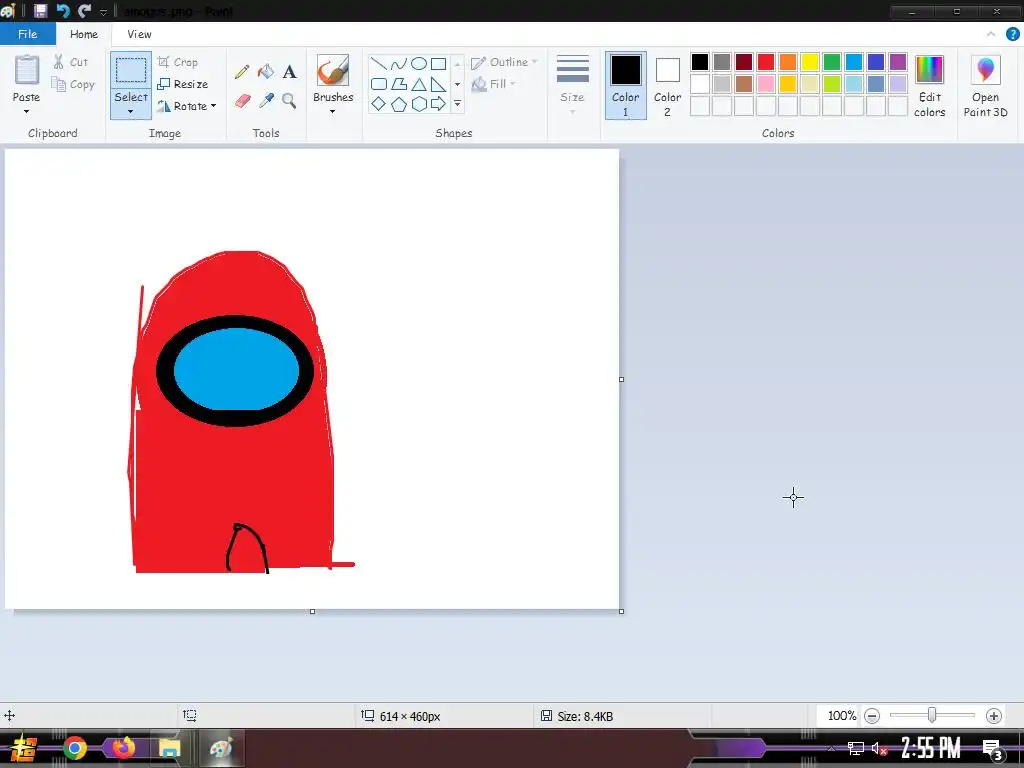Toggle Color 1 as active color
Viewport: 1024px width, 768px height.
point(626,85)
